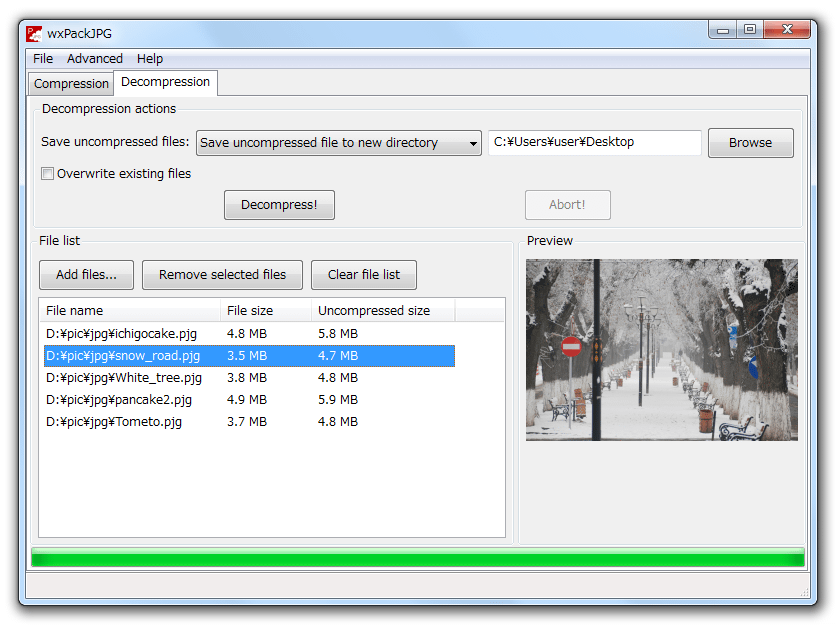Sort by Uncompressed size column header
This screenshot has height=628, width=839.
point(383,311)
